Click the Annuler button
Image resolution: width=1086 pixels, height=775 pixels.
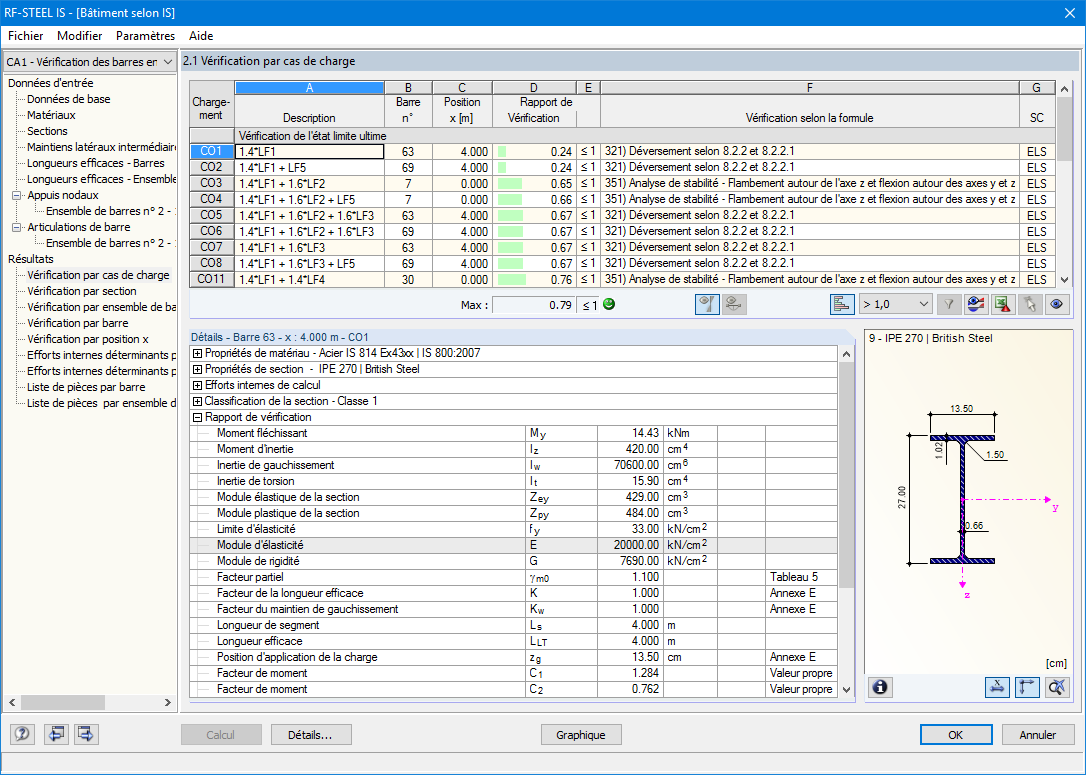pyautogui.click(x=1038, y=735)
